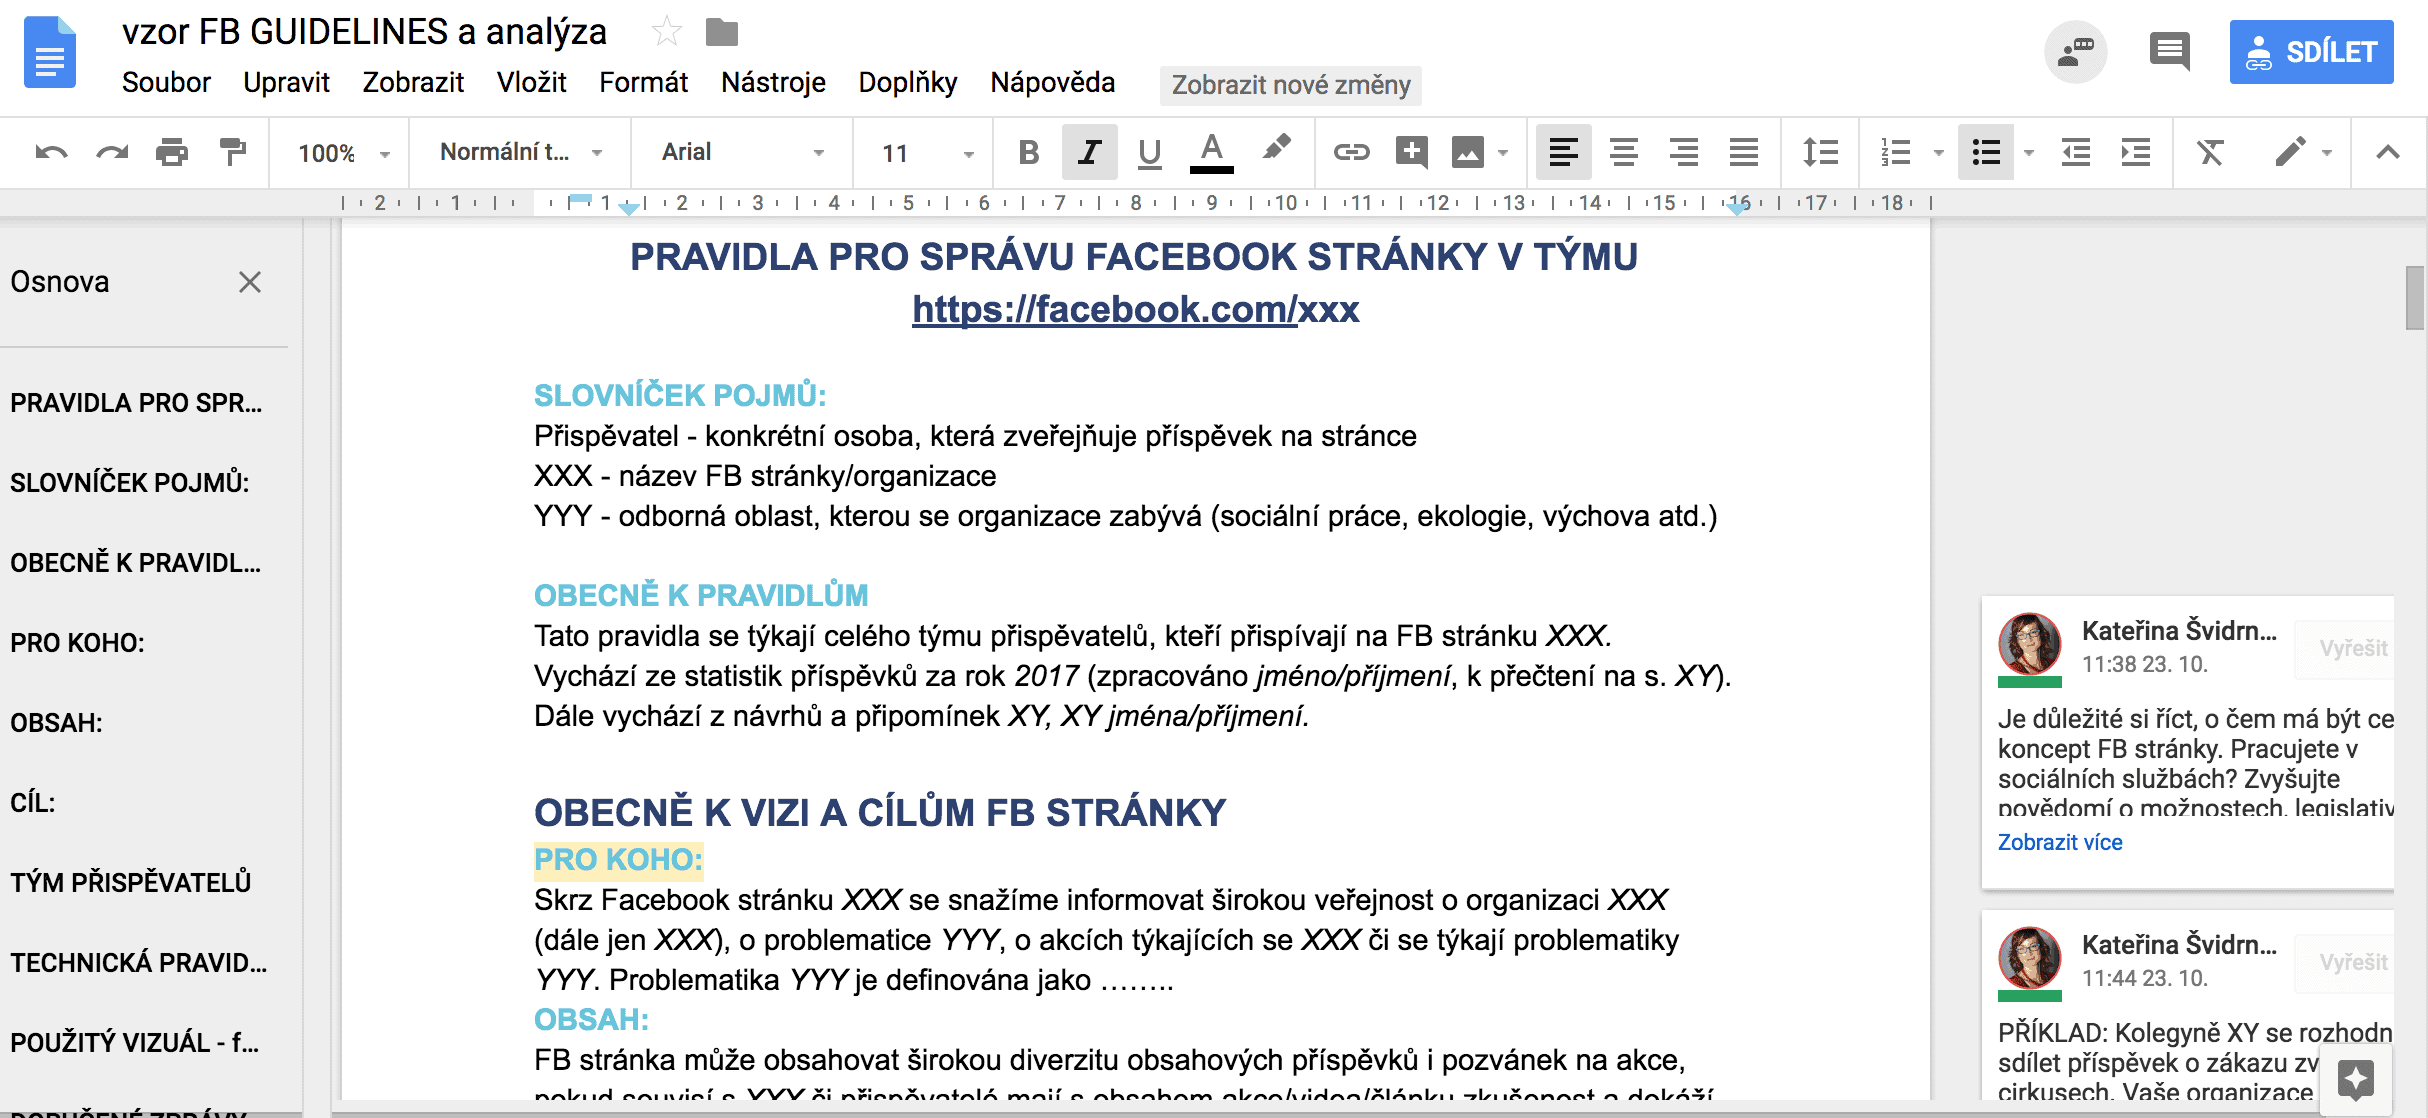2428x1118 pixels.
Task: Jump to TÝM PŘISPĚVATELŮ in outline
Action: (131, 883)
